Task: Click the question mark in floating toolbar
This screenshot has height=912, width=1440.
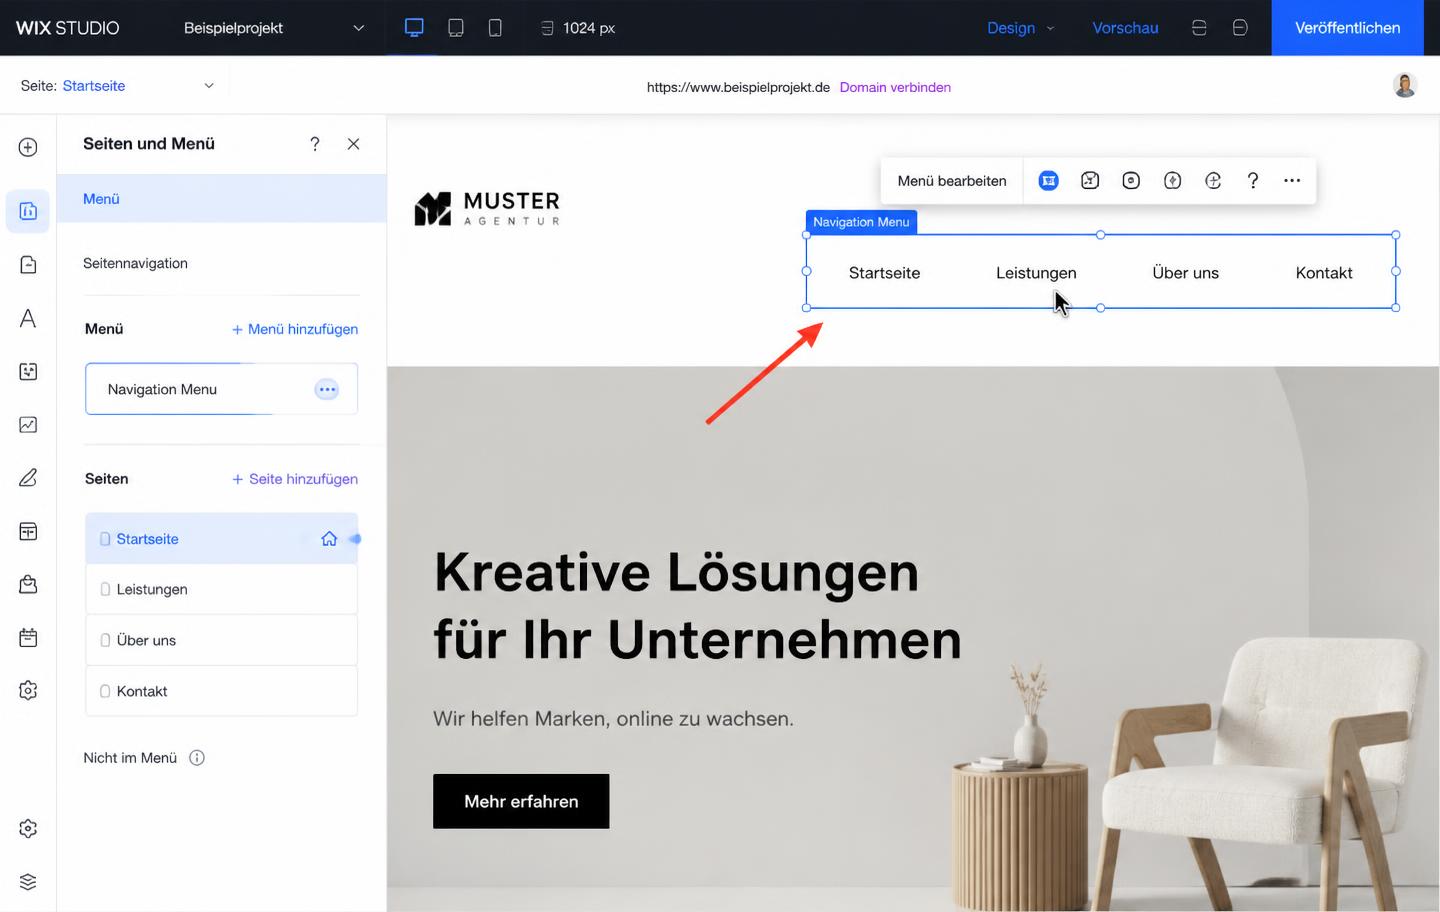Action: click(1253, 181)
